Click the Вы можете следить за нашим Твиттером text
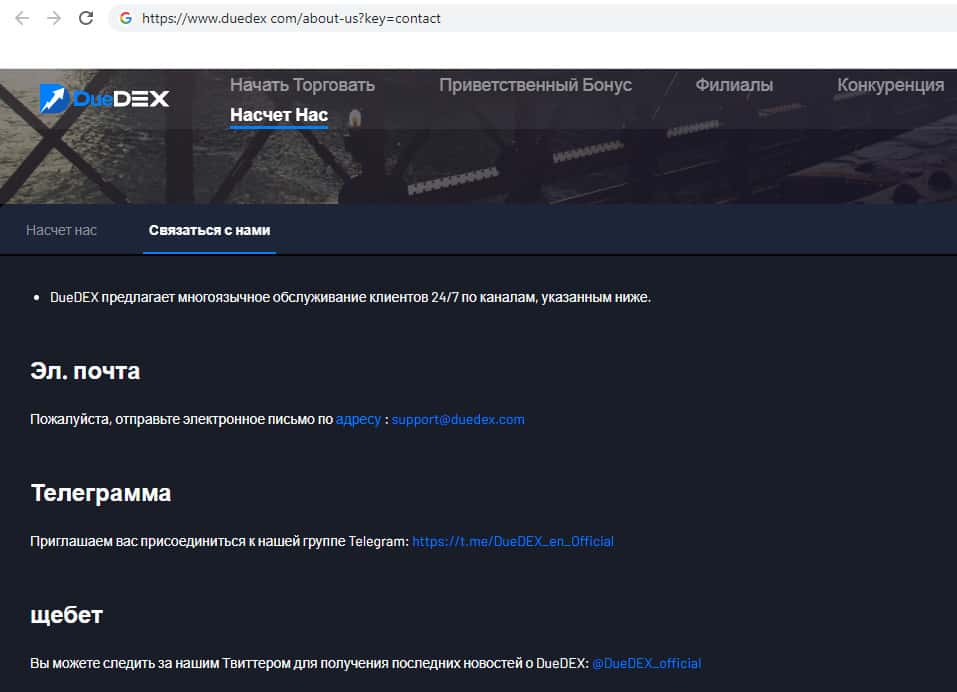 309,663
